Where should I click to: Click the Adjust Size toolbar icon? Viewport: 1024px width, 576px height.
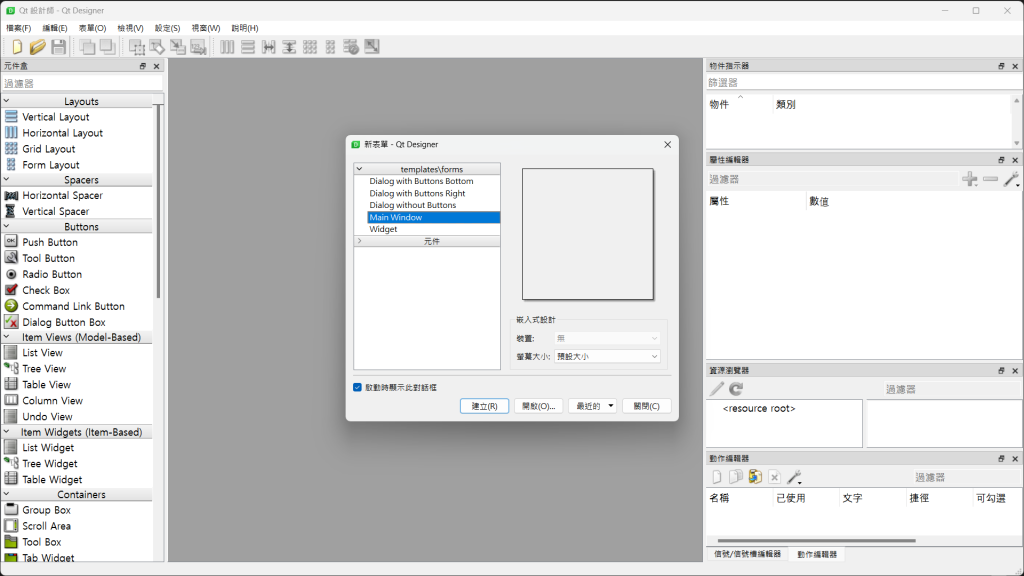(x=372, y=46)
